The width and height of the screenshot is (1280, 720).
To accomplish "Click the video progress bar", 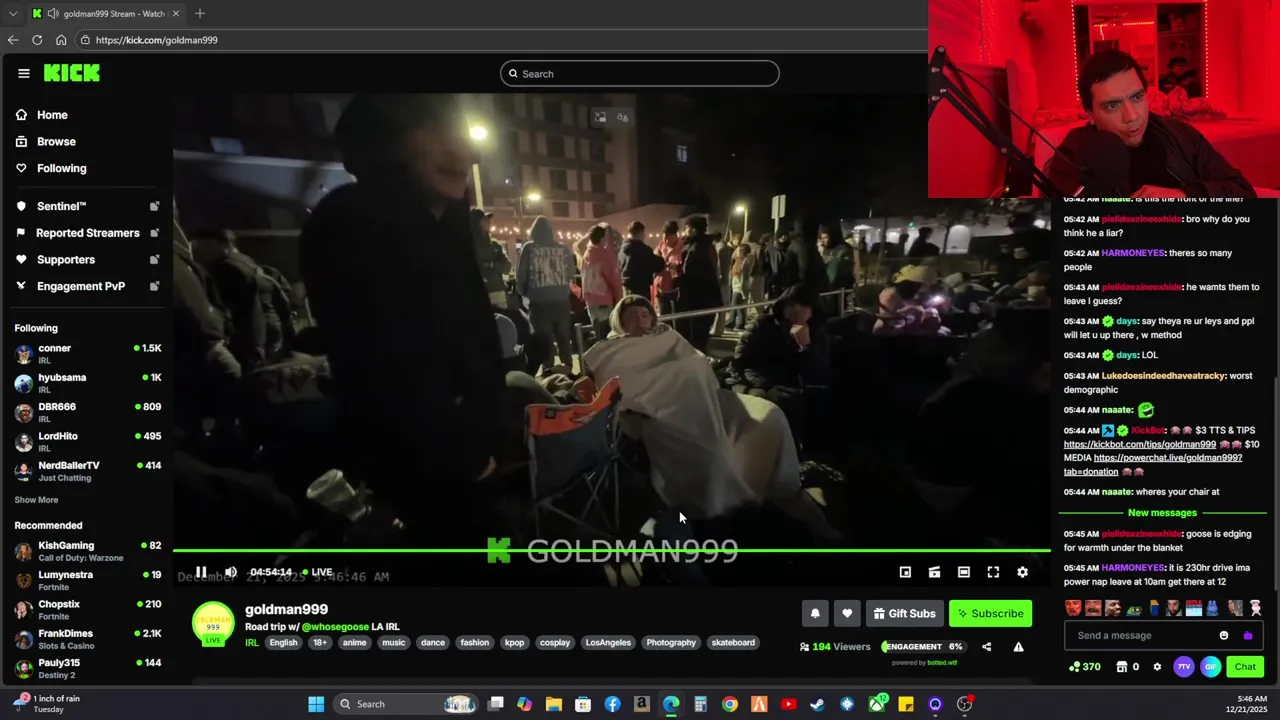I will point(612,550).
